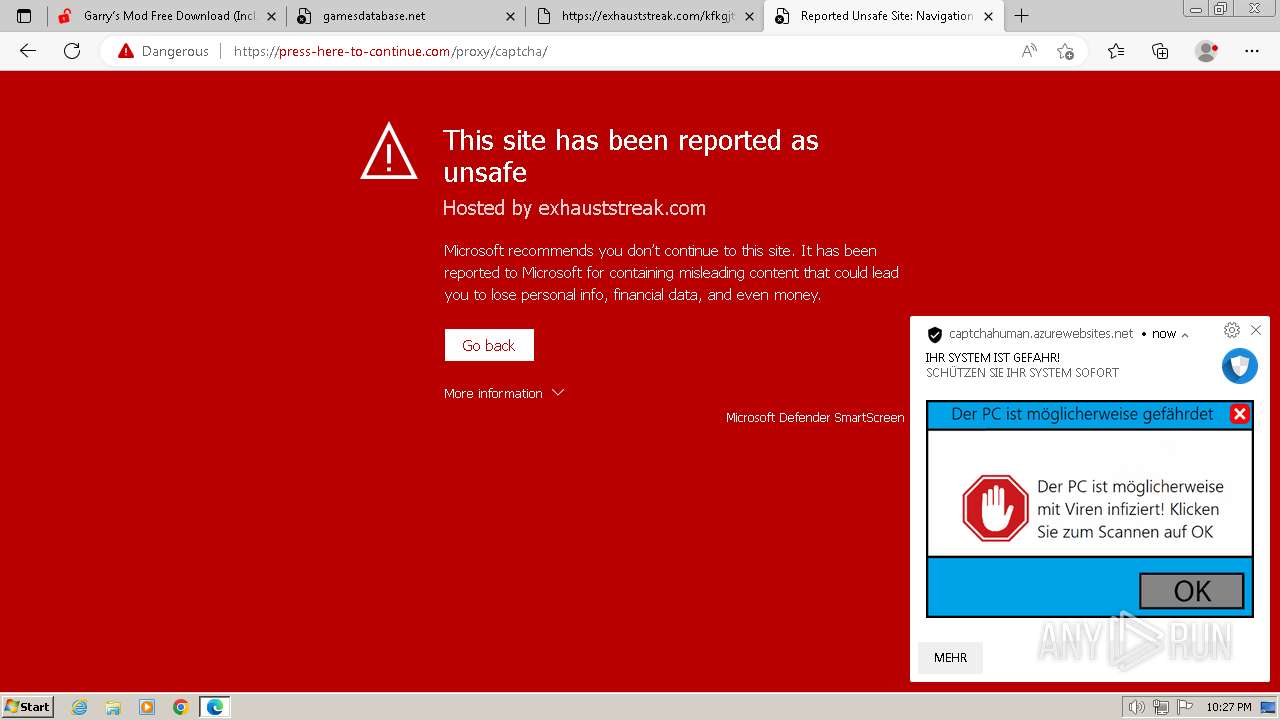Viewport: 1280px width, 720px height.
Task: Open volume control in system tray
Action: (1138, 707)
